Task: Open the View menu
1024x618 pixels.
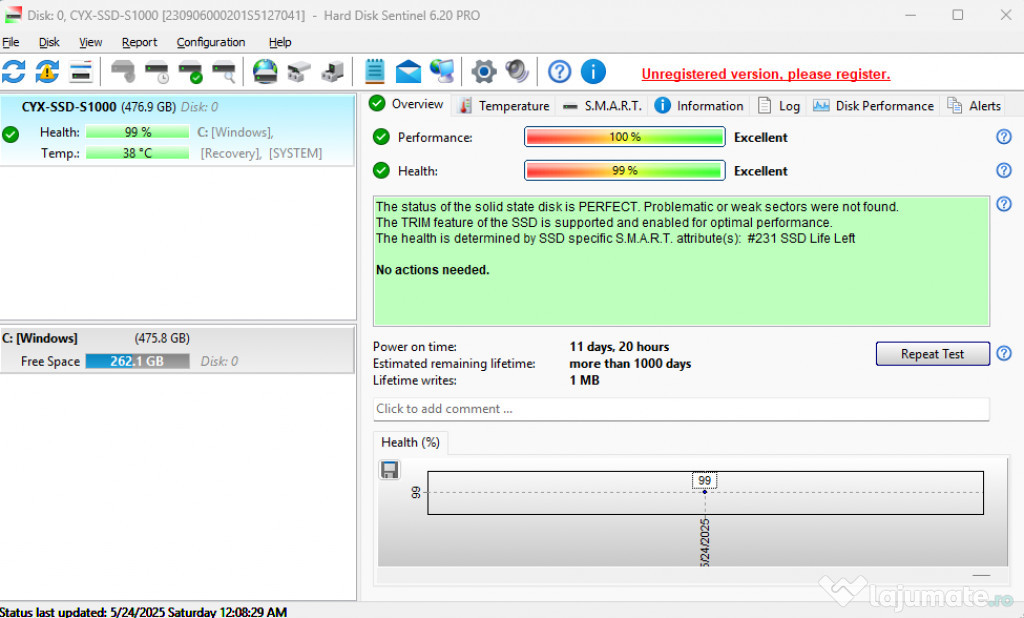Action: tap(91, 42)
